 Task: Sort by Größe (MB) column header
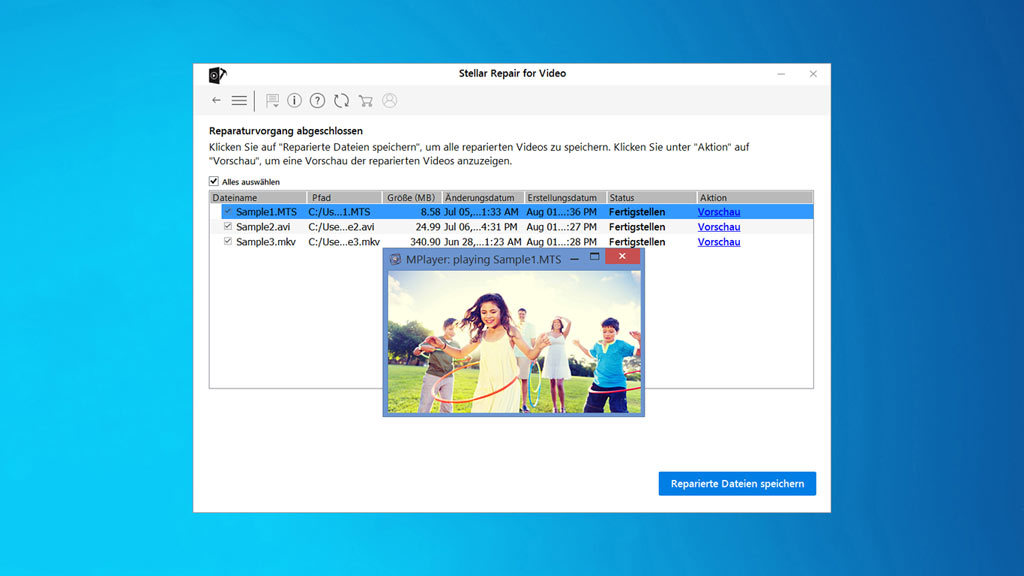(x=411, y=197)
